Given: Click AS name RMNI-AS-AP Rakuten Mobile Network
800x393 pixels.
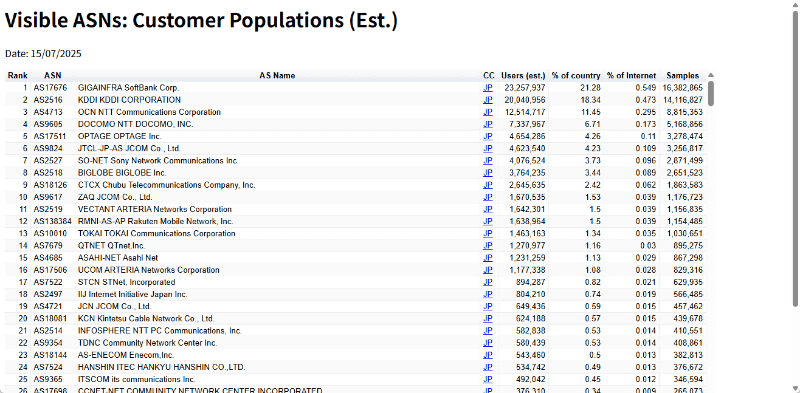Looking at the screenshot, I should [156, 222].
